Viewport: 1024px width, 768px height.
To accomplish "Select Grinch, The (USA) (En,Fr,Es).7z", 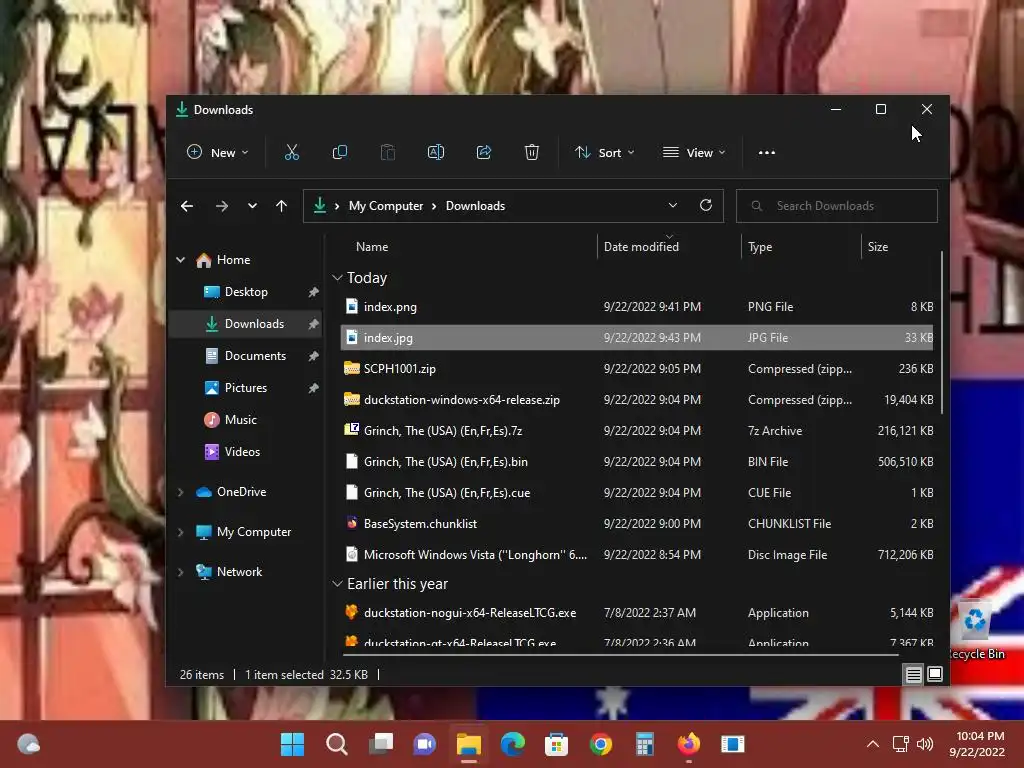I will pyautogui.click(x=637, y=430).
